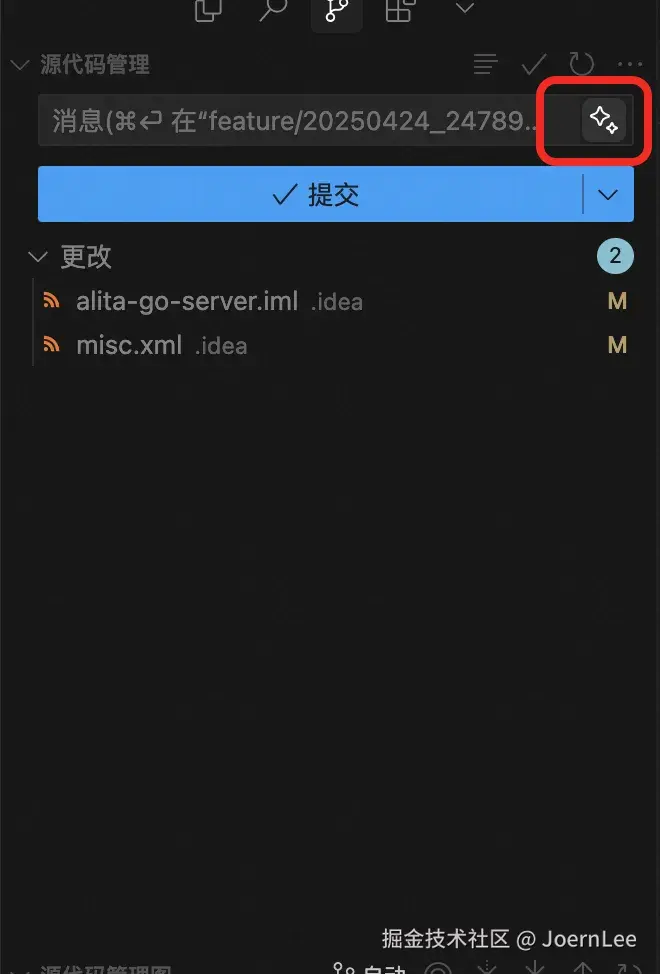The image size is (660, 974).
Task: Select the Source Control branch icon
Action: (337, 11)
